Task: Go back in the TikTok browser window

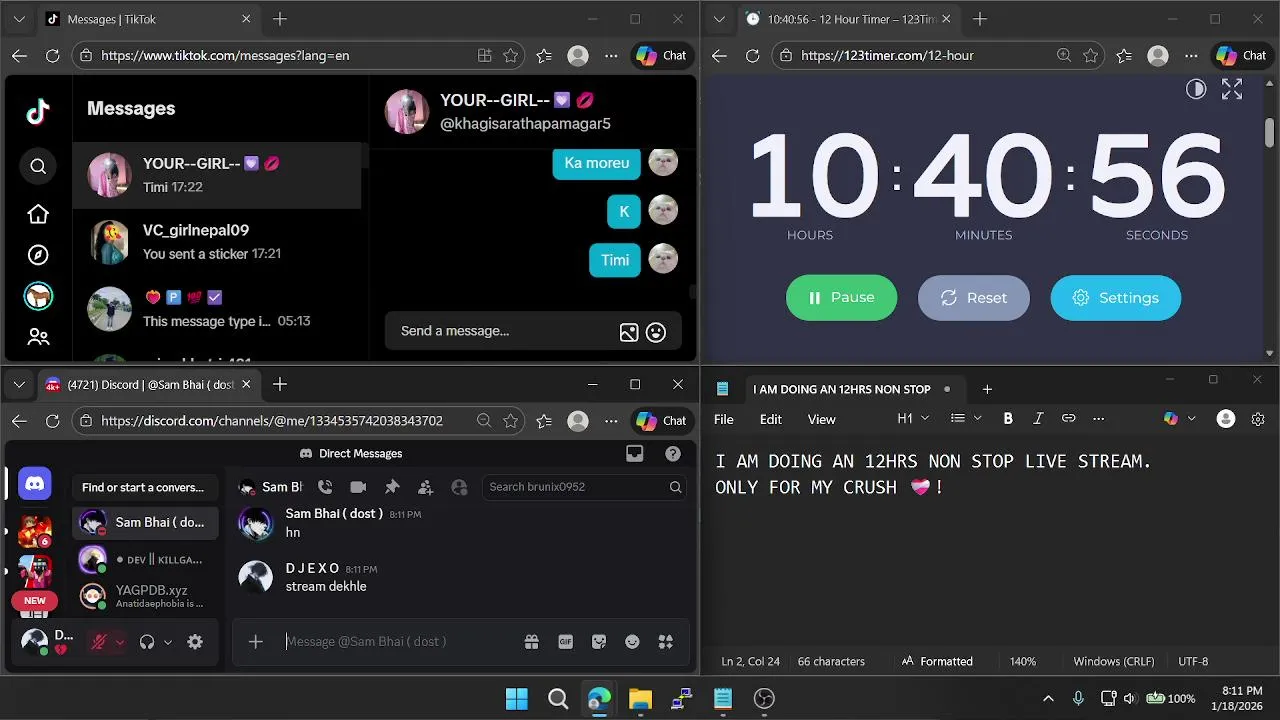Action: click(x=20, y=56)
